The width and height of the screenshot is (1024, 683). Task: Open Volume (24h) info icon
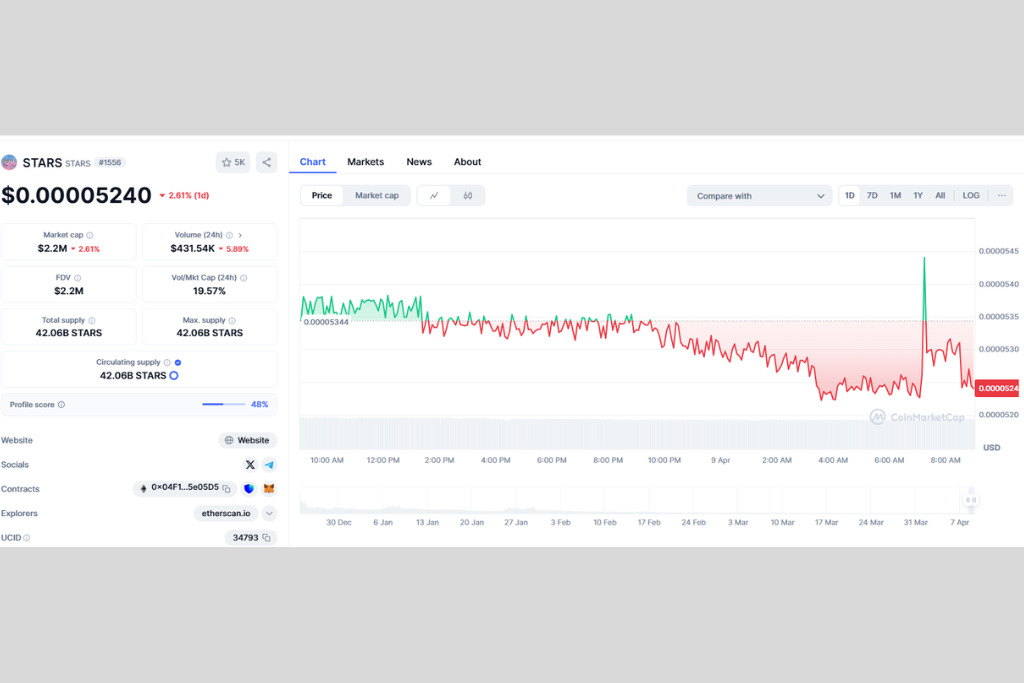click(229, 235)
